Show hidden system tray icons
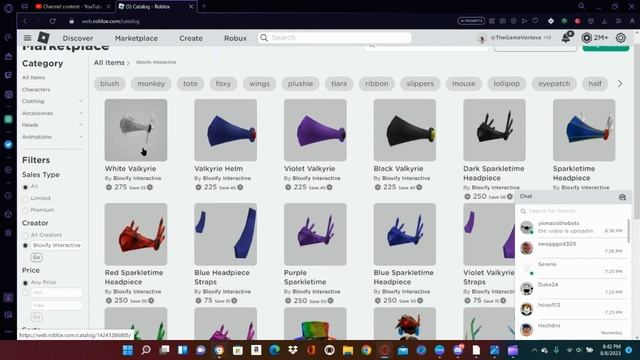640x360 pixels. (x=534, y=350)
